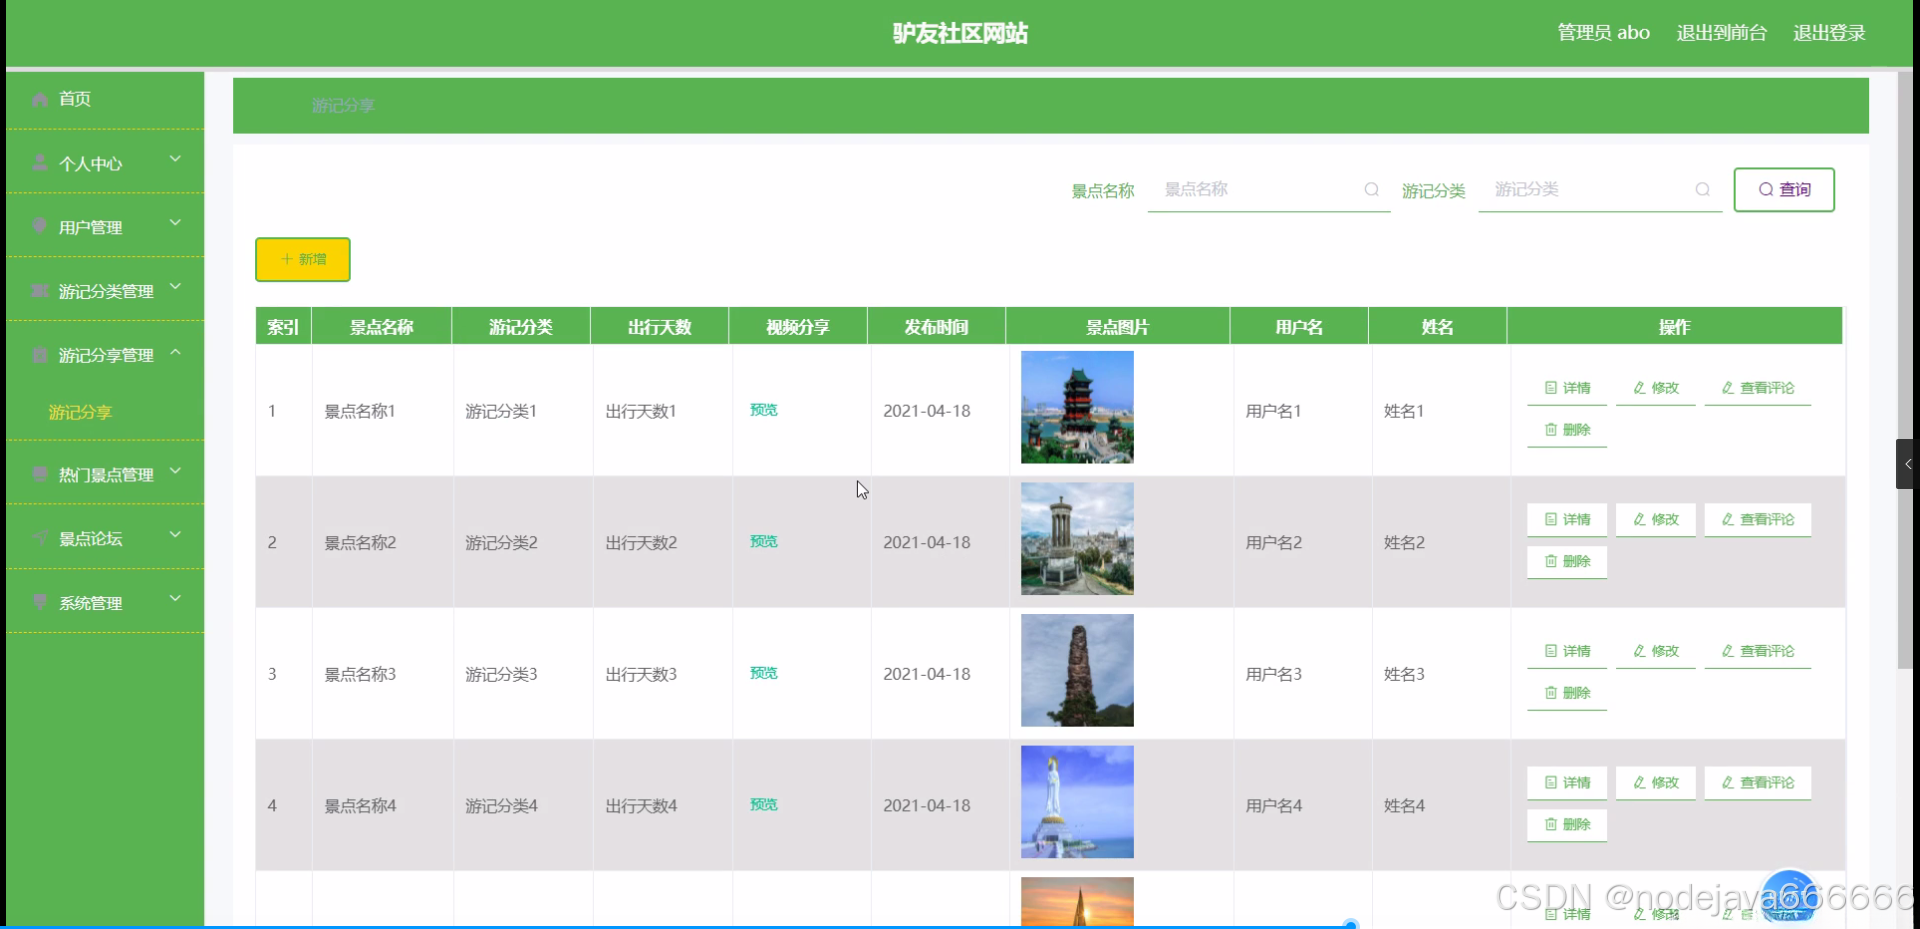
Task: Select the 游记分享 submenu item
Action: [x=80, y=412]
